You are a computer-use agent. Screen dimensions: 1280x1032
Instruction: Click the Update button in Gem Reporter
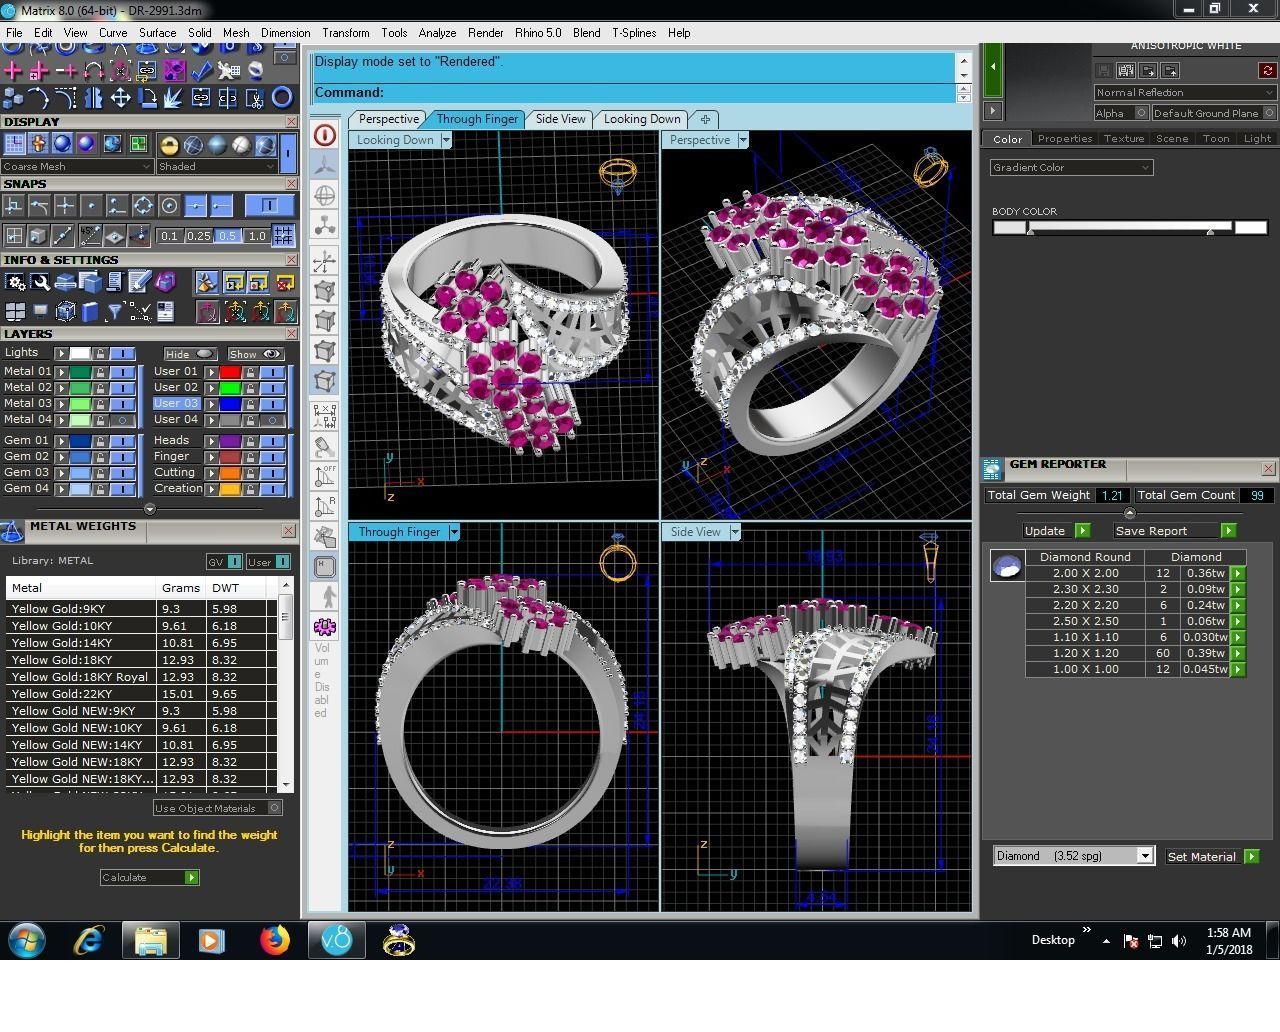coord(1055,531)
